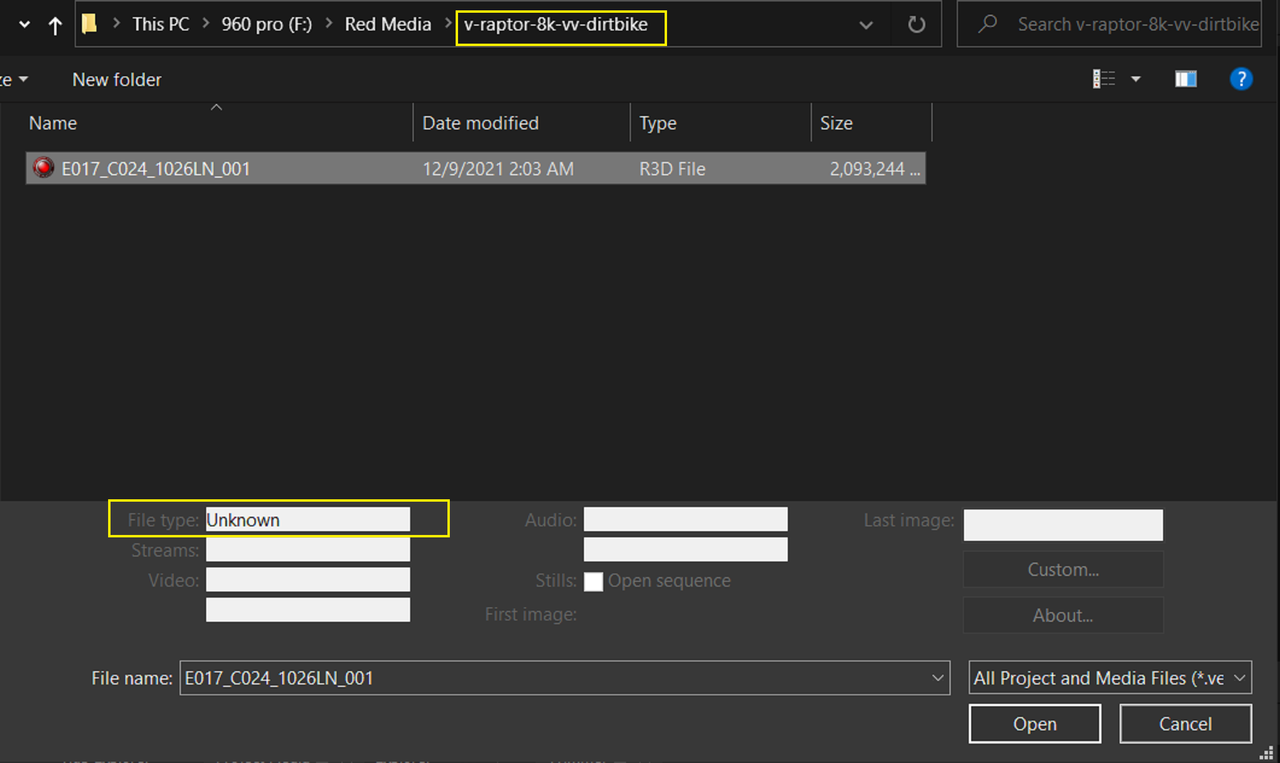Click v-raptor-8k-vv-dirtbike breadcrumb
The image size is (1280, 763).
pos(556,24)
